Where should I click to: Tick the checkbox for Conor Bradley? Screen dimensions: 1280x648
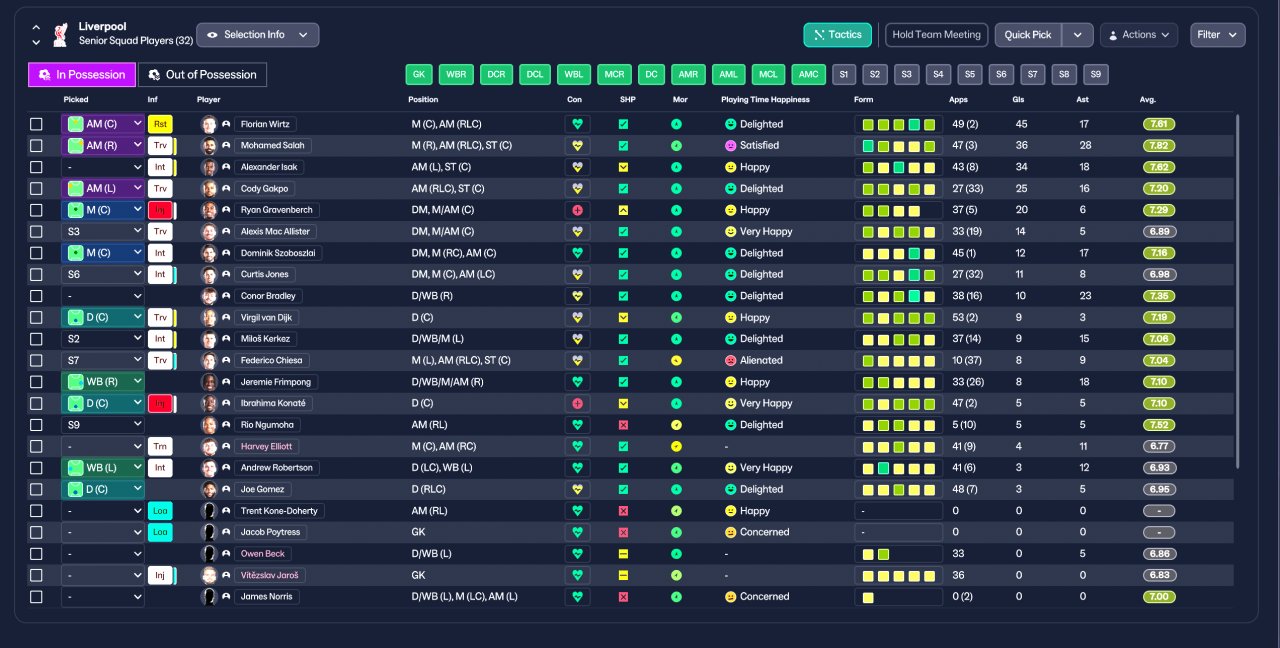[37, 296]
